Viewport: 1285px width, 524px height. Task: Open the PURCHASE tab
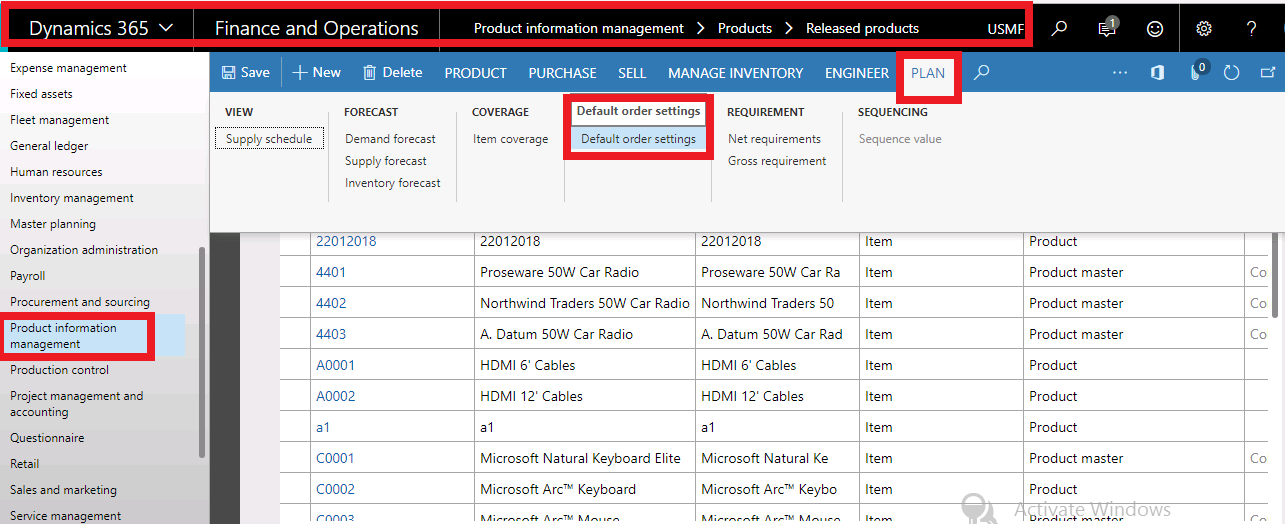pos(563,73)
